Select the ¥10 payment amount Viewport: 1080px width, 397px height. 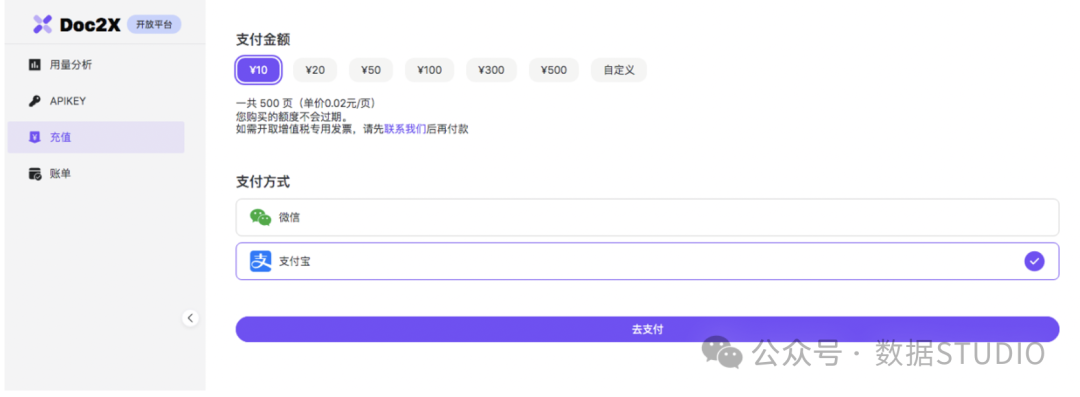point(258,70)
